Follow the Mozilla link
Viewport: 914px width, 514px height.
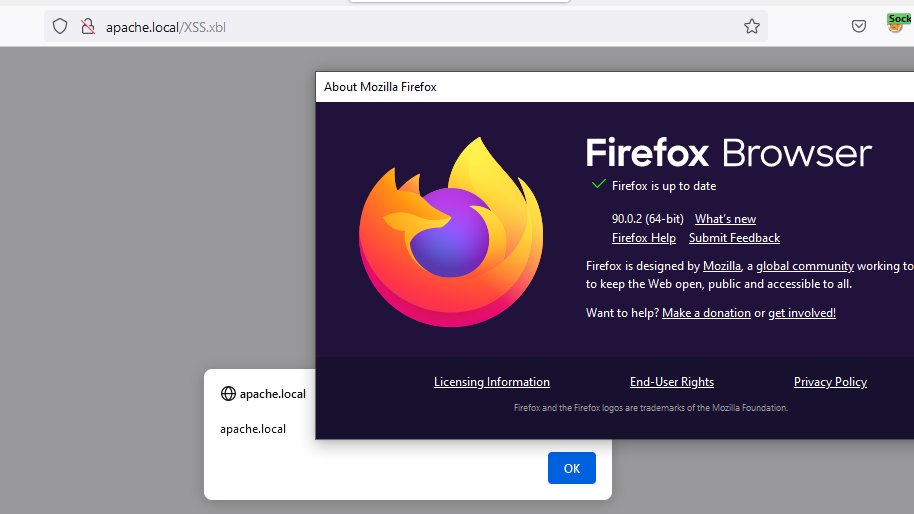click(722, 266)
